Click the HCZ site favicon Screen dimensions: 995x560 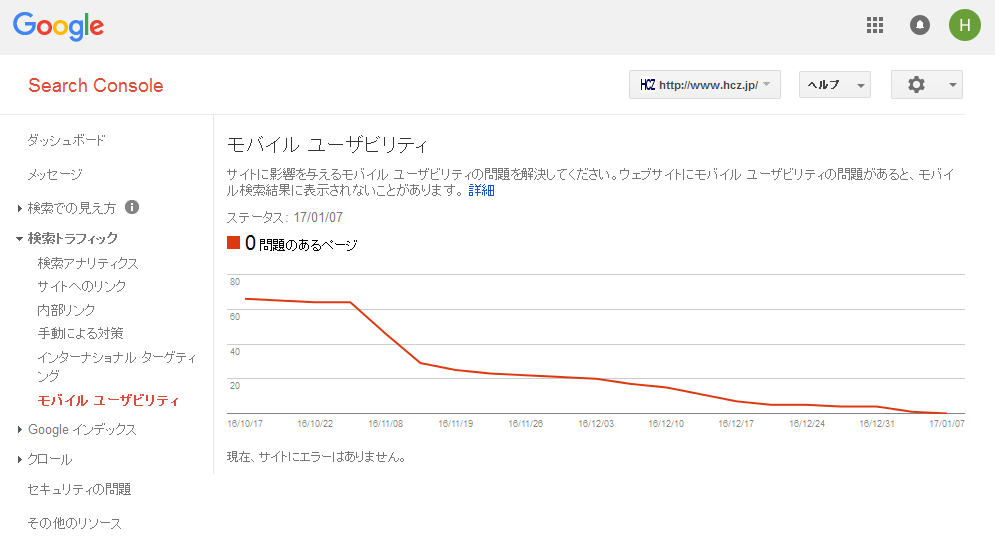[647, 84]
